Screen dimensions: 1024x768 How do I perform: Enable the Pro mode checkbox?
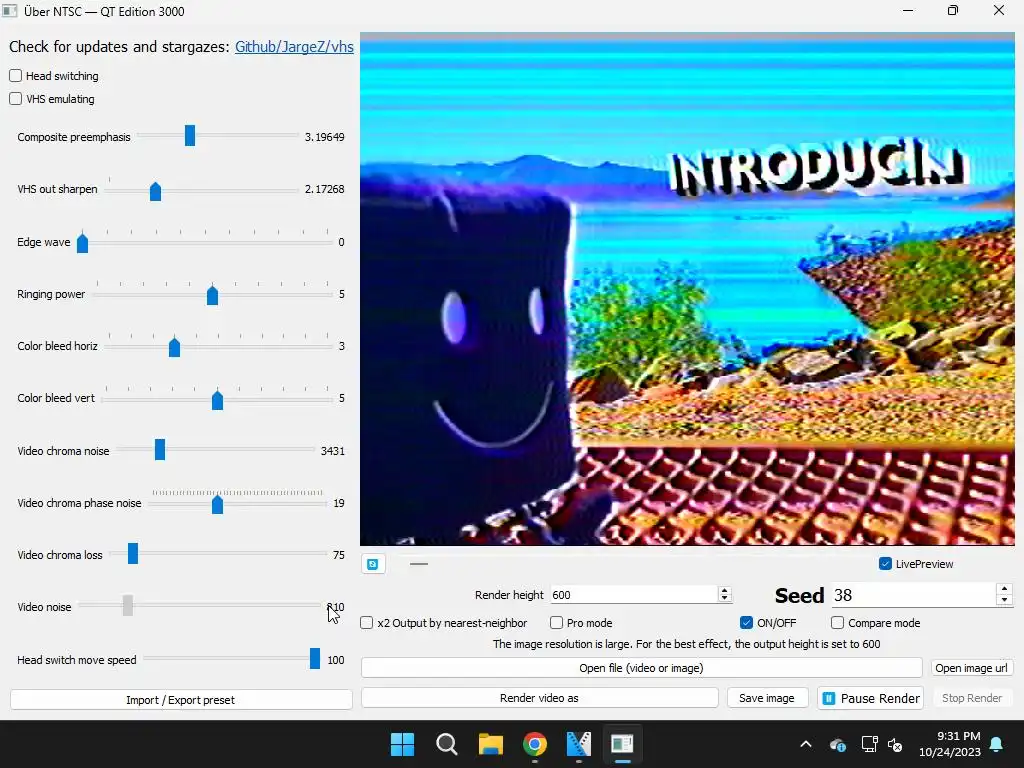(556, 623)
